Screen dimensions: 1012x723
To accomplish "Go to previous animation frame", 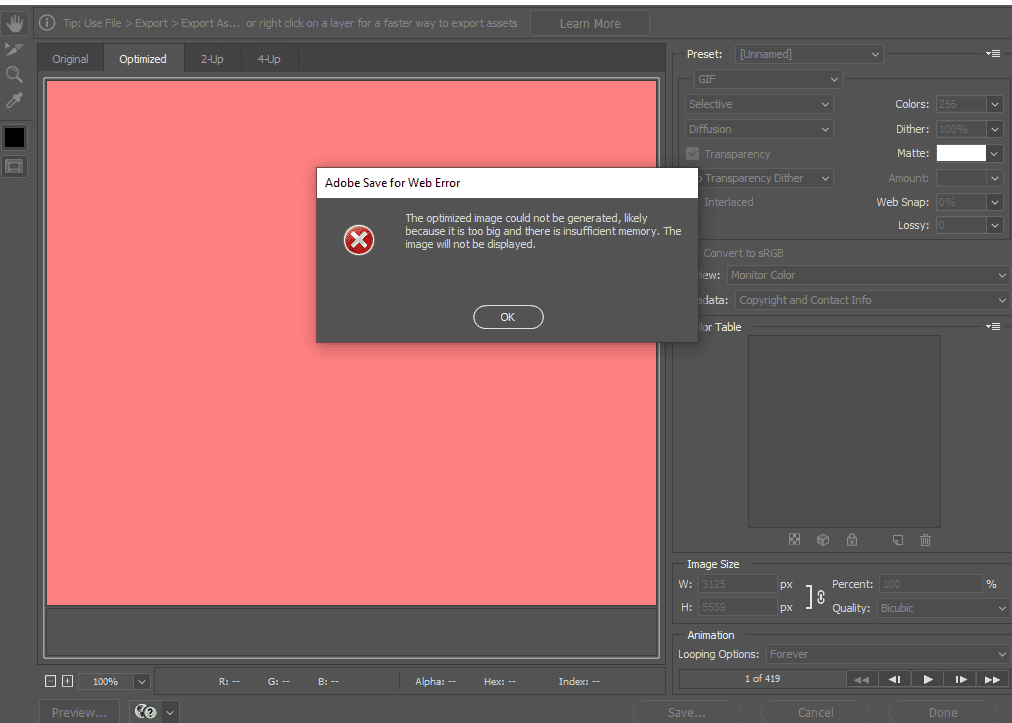I will click(x=895, y=679).
